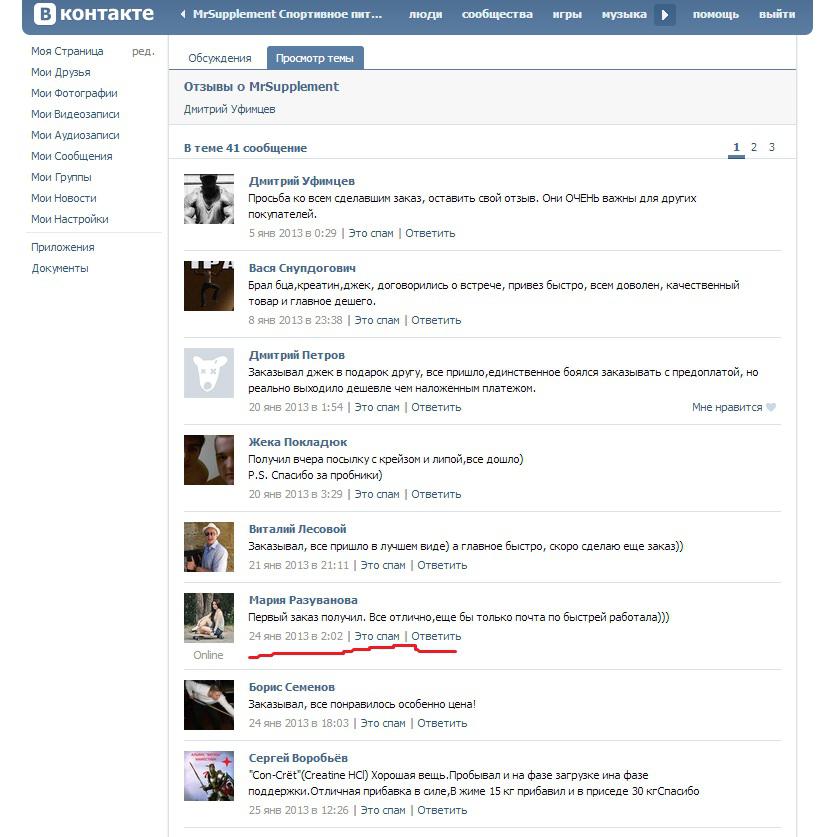835x837 pixels.
Task: Switch to the Обсуждения tab
Action: [x=219, y=58]
